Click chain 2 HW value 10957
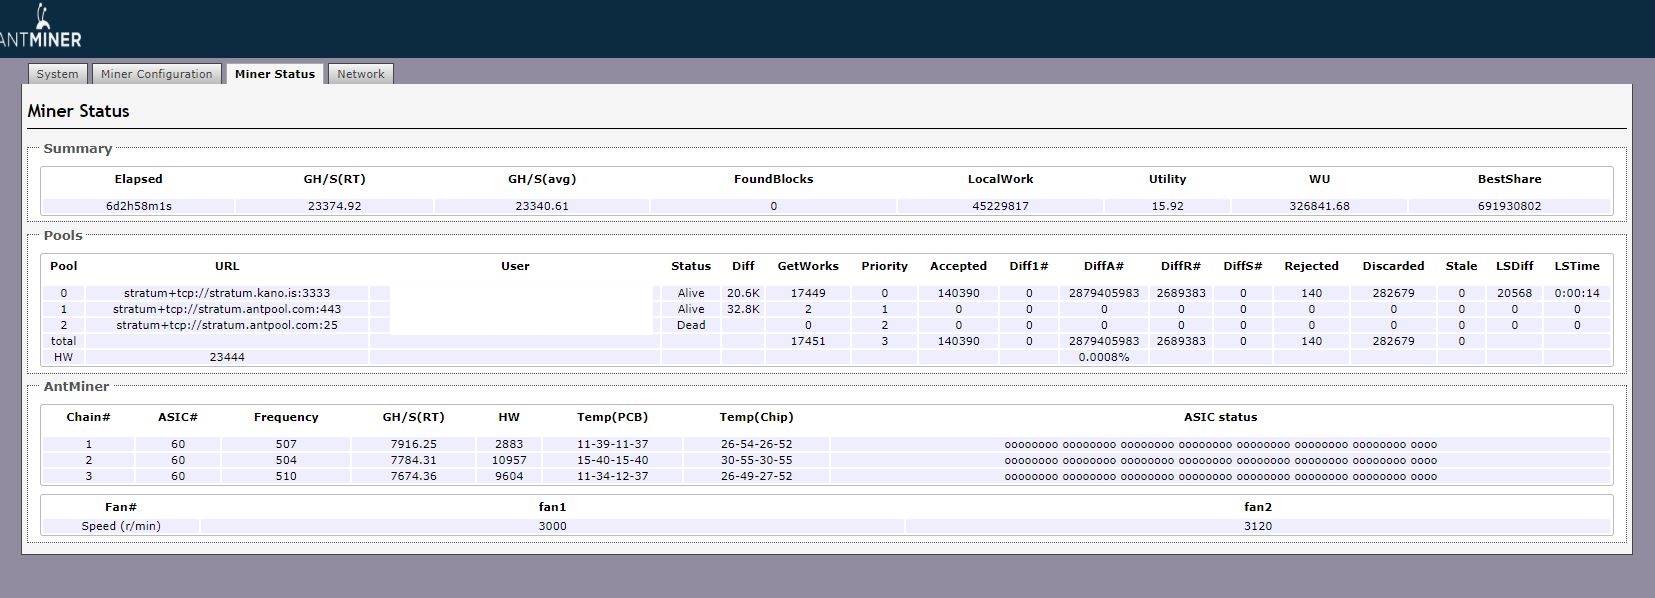 point(509,460)
